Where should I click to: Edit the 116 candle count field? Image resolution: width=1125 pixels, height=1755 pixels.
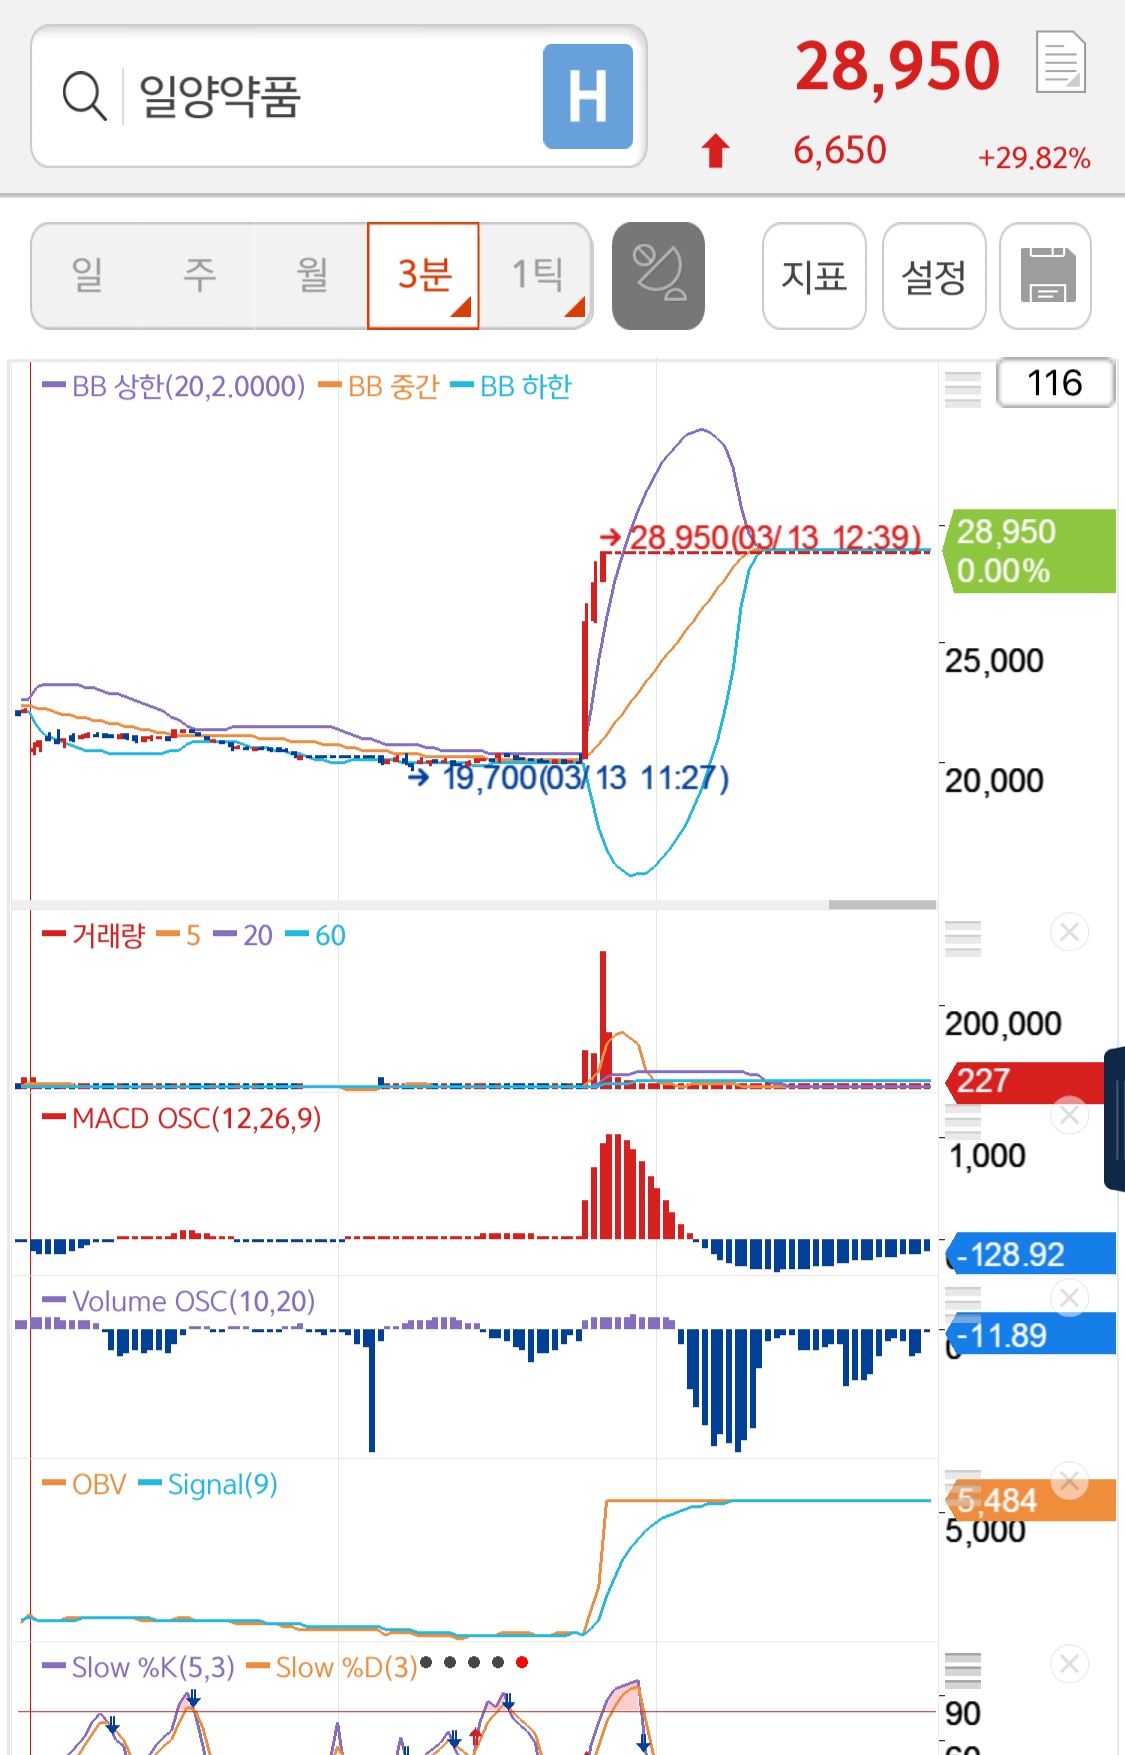1056,382
